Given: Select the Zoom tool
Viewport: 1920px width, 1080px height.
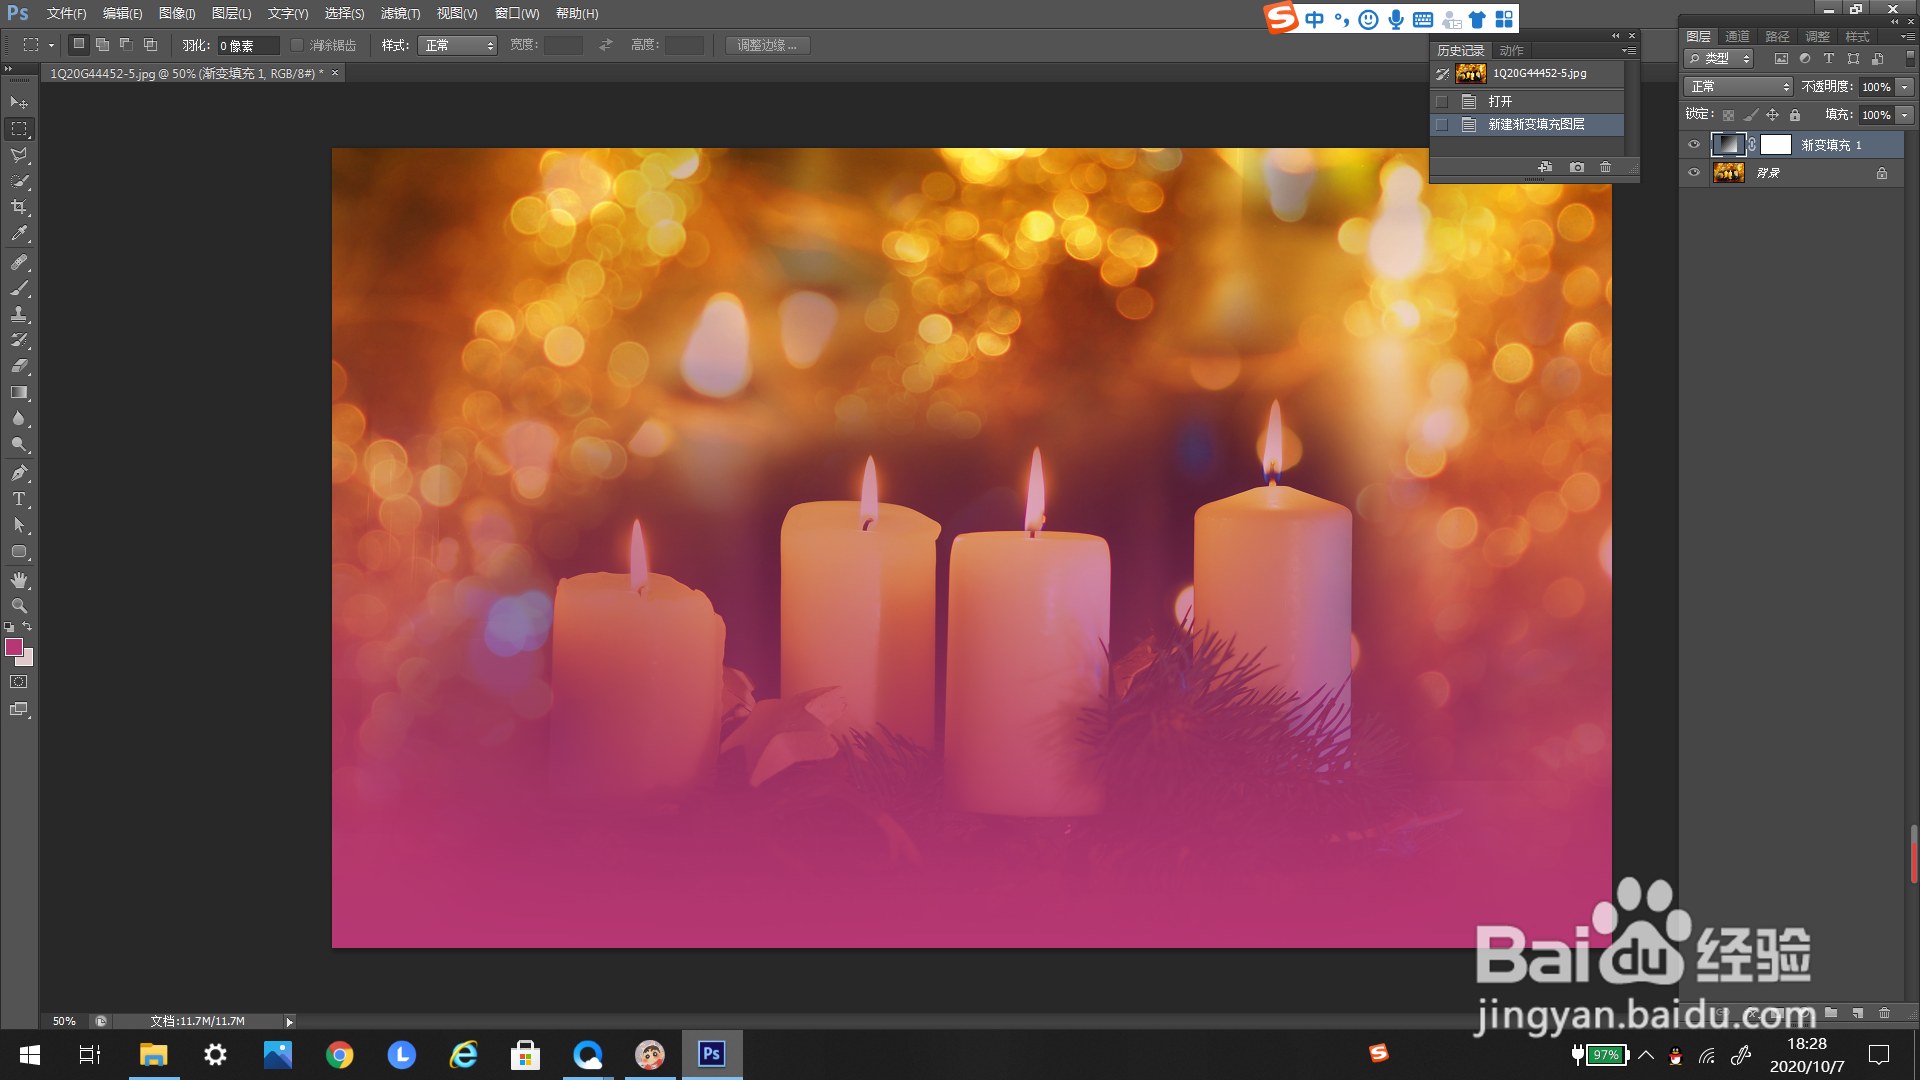Looking at the screenshot, I should [19, 606].
